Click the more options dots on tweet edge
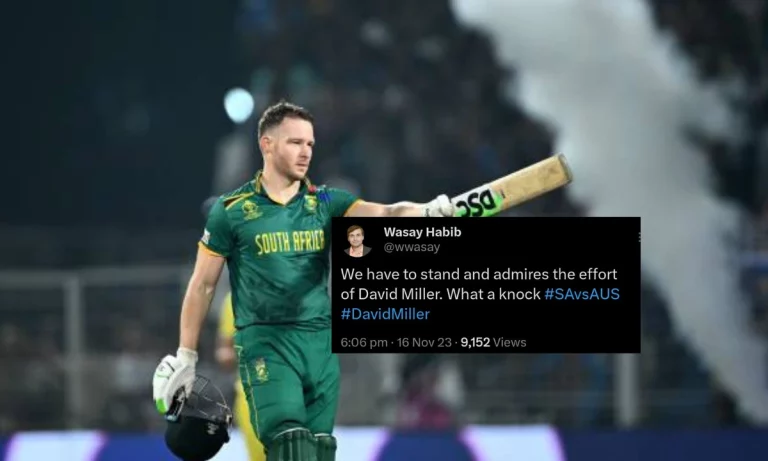The height and width of the screenshot is (461, 768). click(x=639, y=237)
